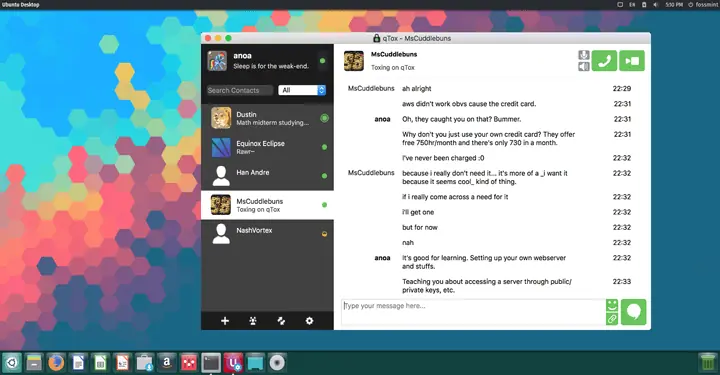Select Equinox Eclipse contact
Image resolution: width=720 pixels, height=375 pixels.
(x=267, y=147)
